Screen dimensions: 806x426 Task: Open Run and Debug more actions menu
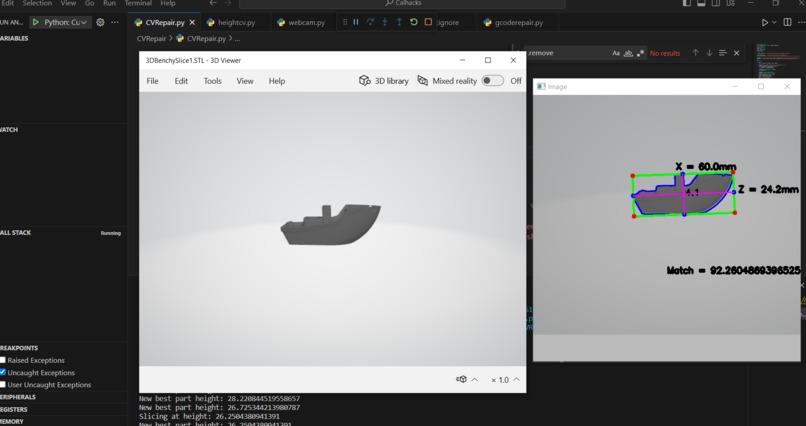point(115,22)
